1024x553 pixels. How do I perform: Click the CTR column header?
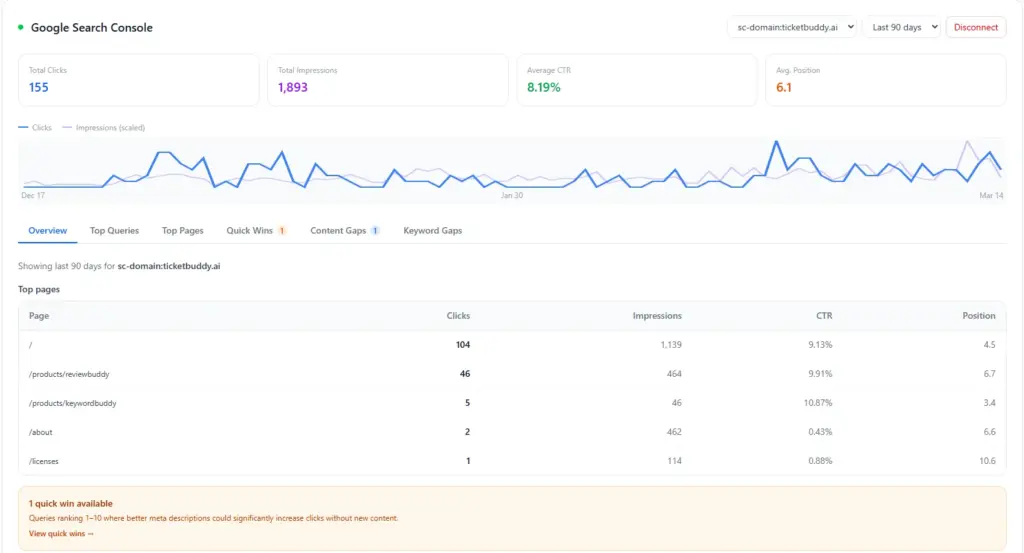click(824, 315)
